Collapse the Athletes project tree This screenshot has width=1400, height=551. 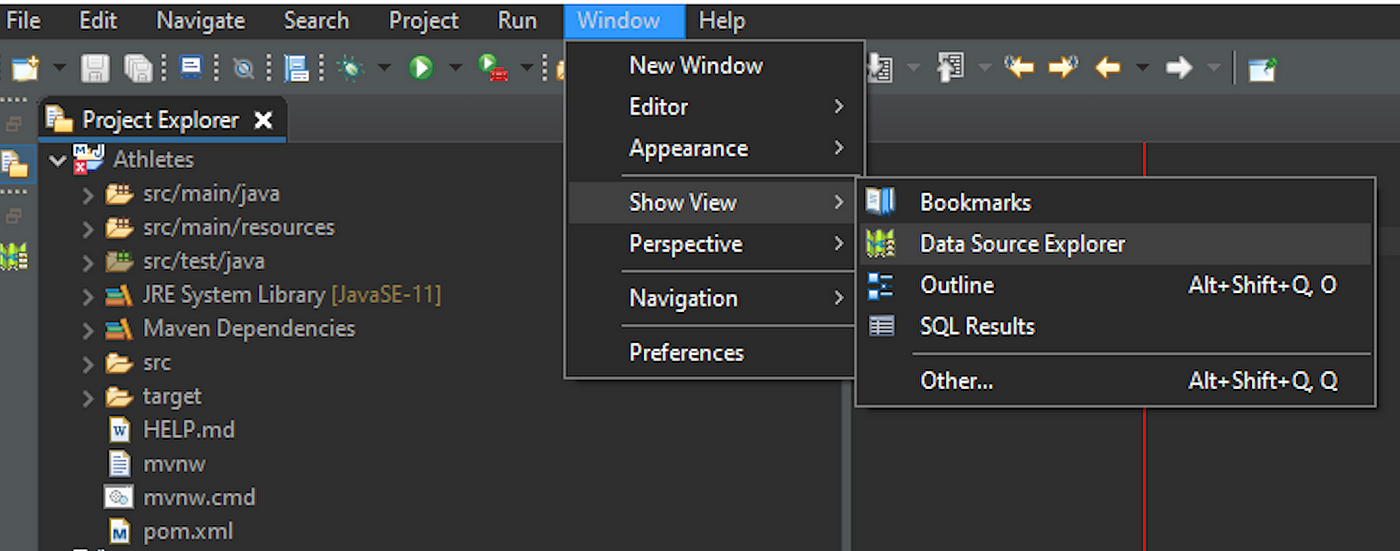[57, 160]
